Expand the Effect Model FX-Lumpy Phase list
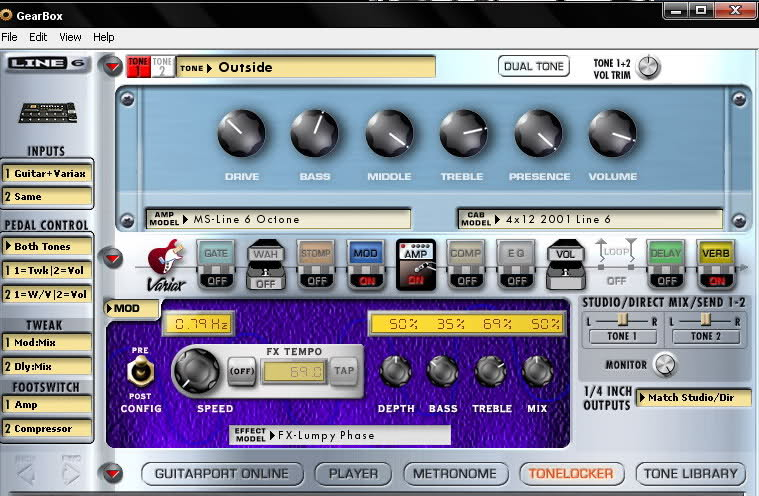This screenshot has width=759, height=496. click(338, 436)
